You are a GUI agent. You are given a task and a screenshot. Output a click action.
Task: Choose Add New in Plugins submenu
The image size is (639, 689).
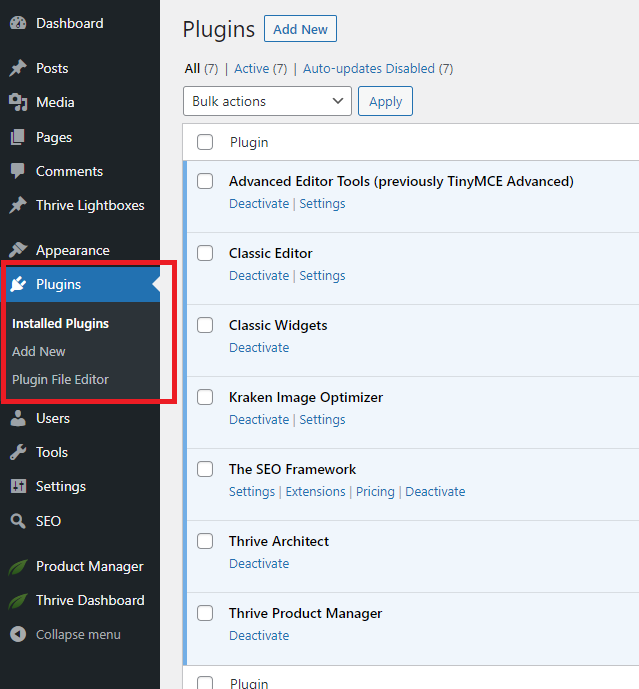point(38,352)
